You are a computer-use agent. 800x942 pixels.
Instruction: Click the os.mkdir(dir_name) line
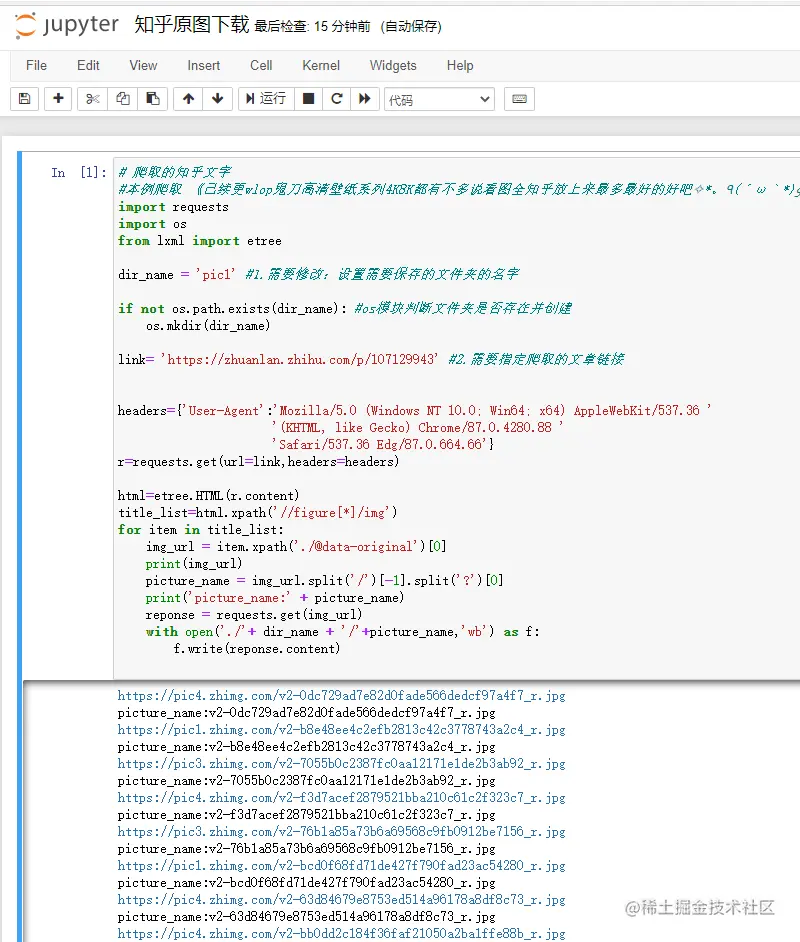208,326
